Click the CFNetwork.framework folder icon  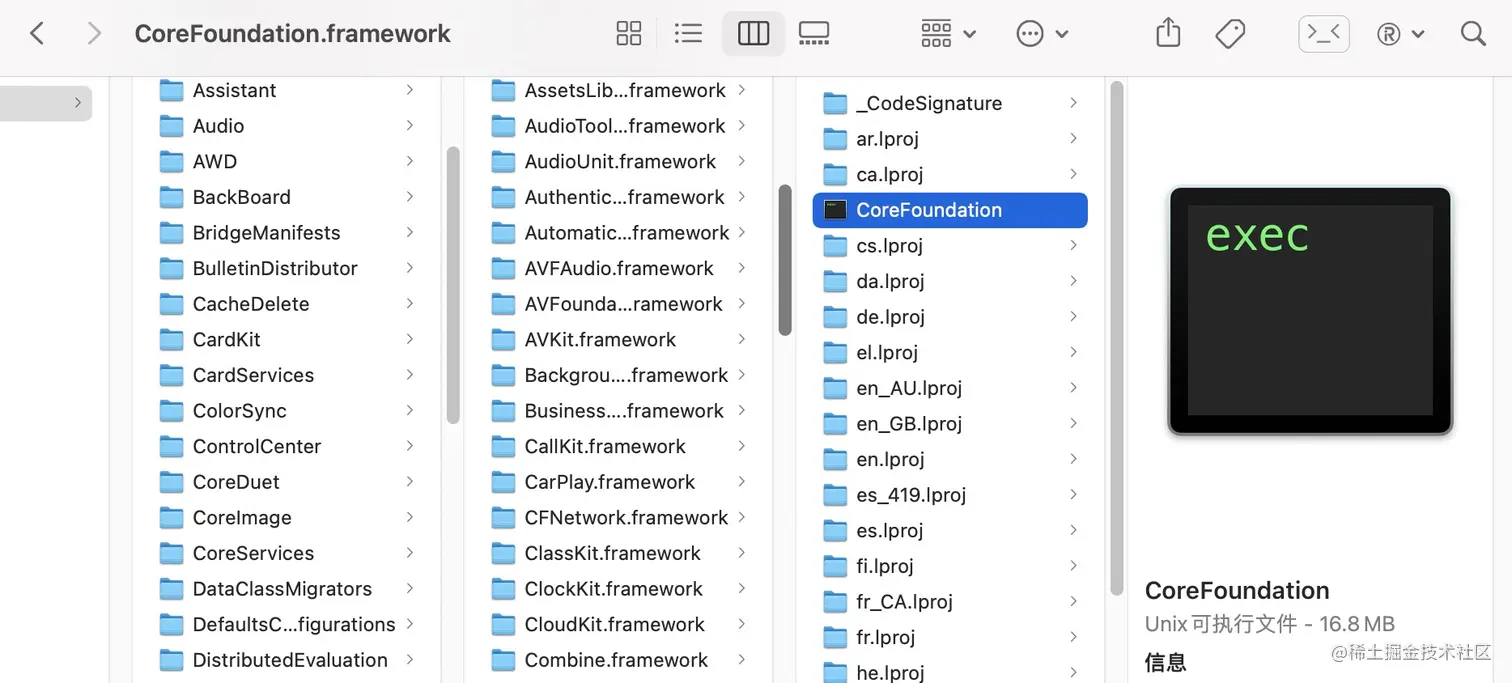[x=503, y=518]
